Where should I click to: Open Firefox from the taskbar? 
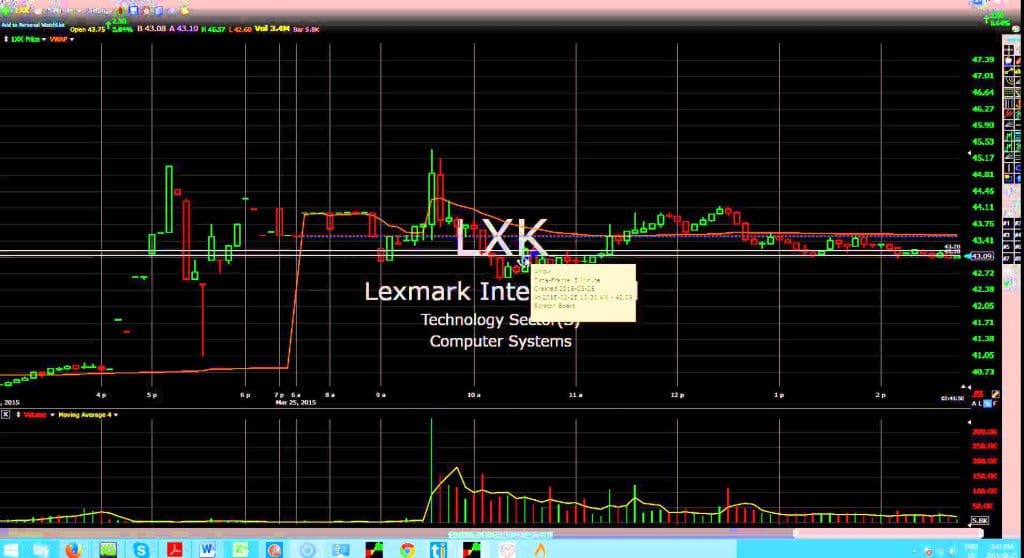[x=73, y=550]
